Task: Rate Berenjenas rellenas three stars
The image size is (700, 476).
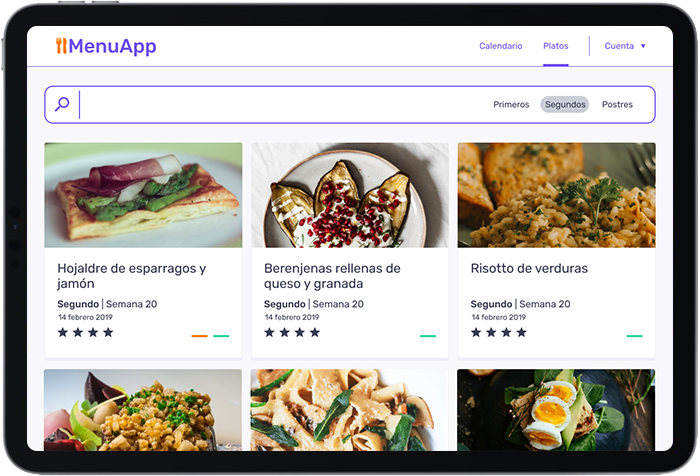Action: (300, 332)
